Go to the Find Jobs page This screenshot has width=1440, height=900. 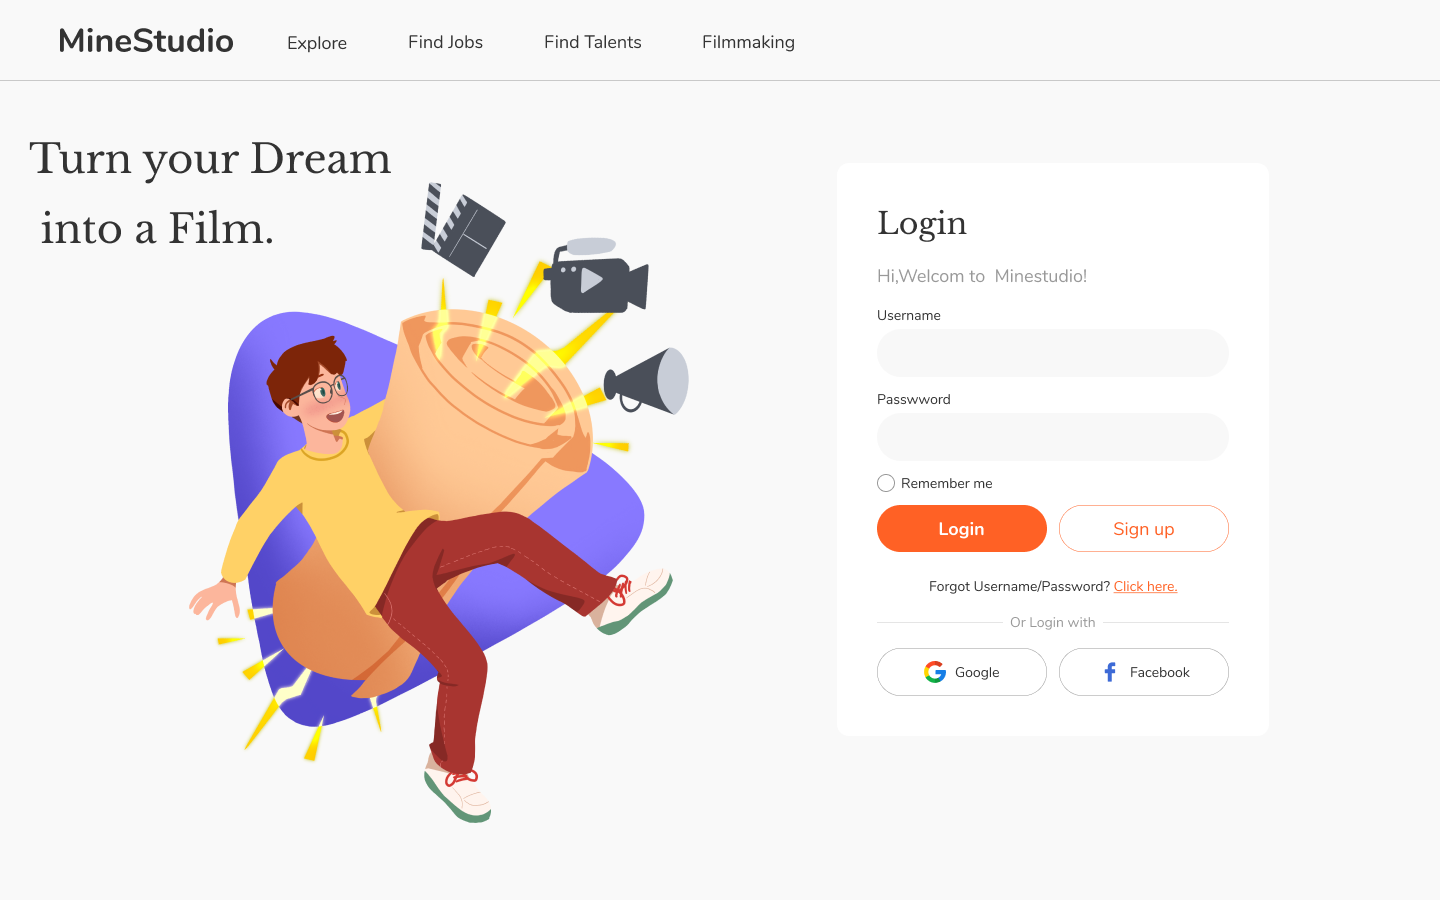[x=445, y=42]
